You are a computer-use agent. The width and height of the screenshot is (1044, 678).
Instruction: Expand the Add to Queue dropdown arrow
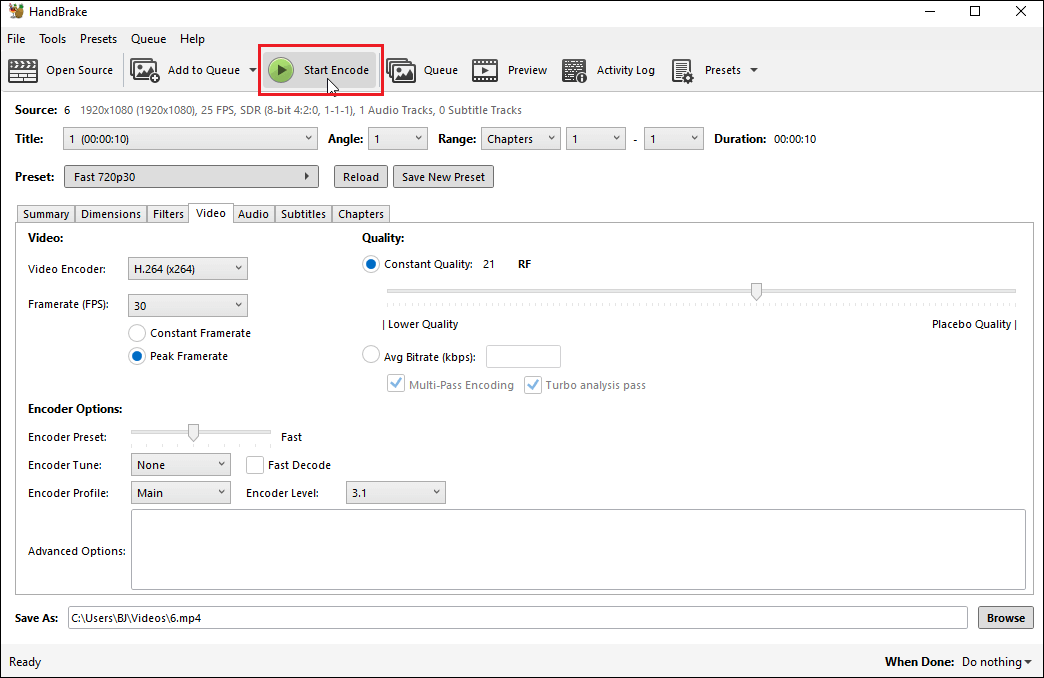[252, 70]
